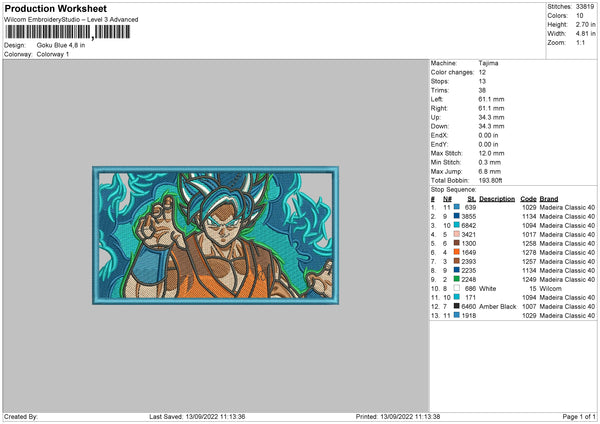600x424 pixels.
Task: Select the Stops label
Action: (440, 81)
